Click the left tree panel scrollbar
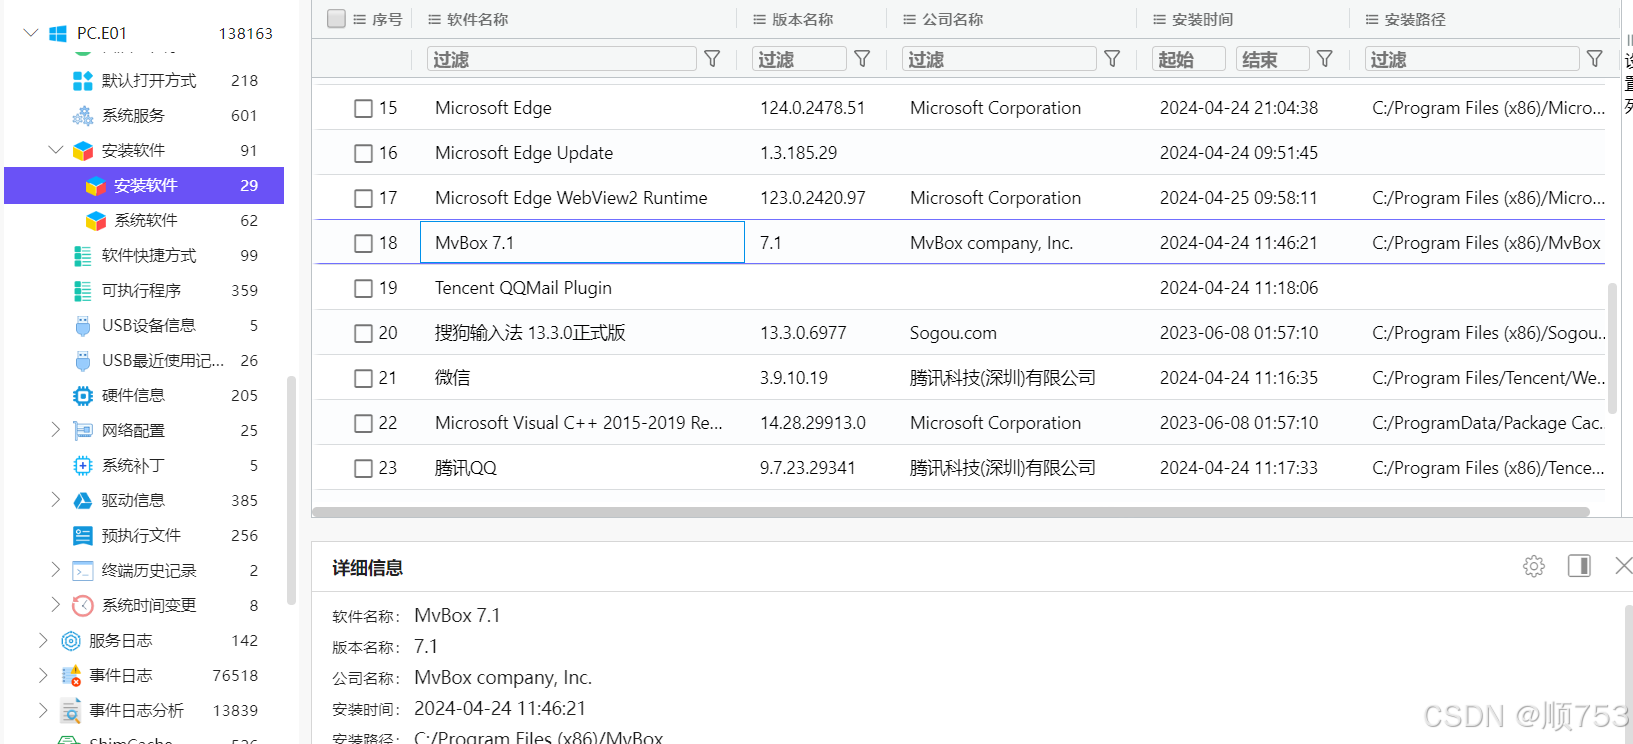 point(291,490)
